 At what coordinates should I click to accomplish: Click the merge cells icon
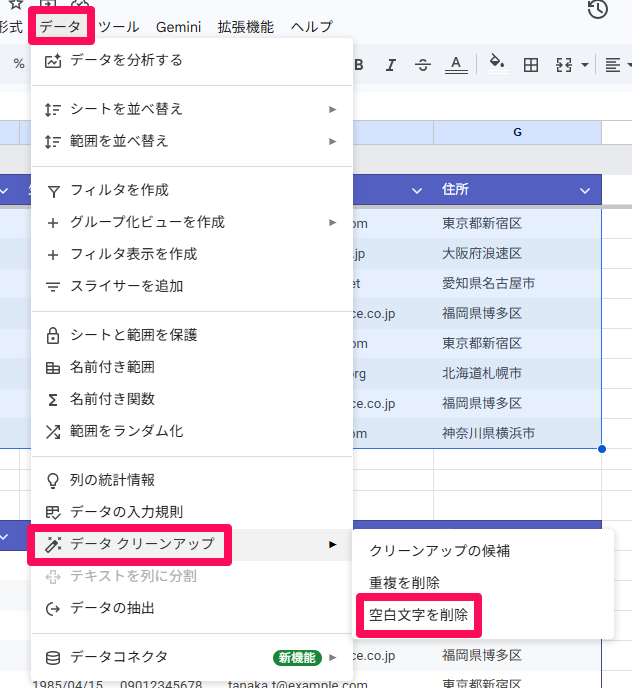click(x=564, y=65)
